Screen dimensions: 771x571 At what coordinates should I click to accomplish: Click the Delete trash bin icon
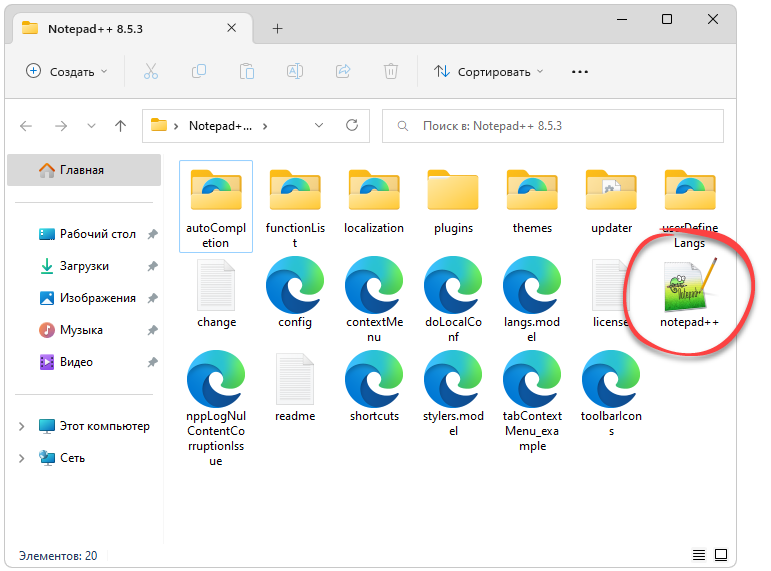(x=391, y=71)
